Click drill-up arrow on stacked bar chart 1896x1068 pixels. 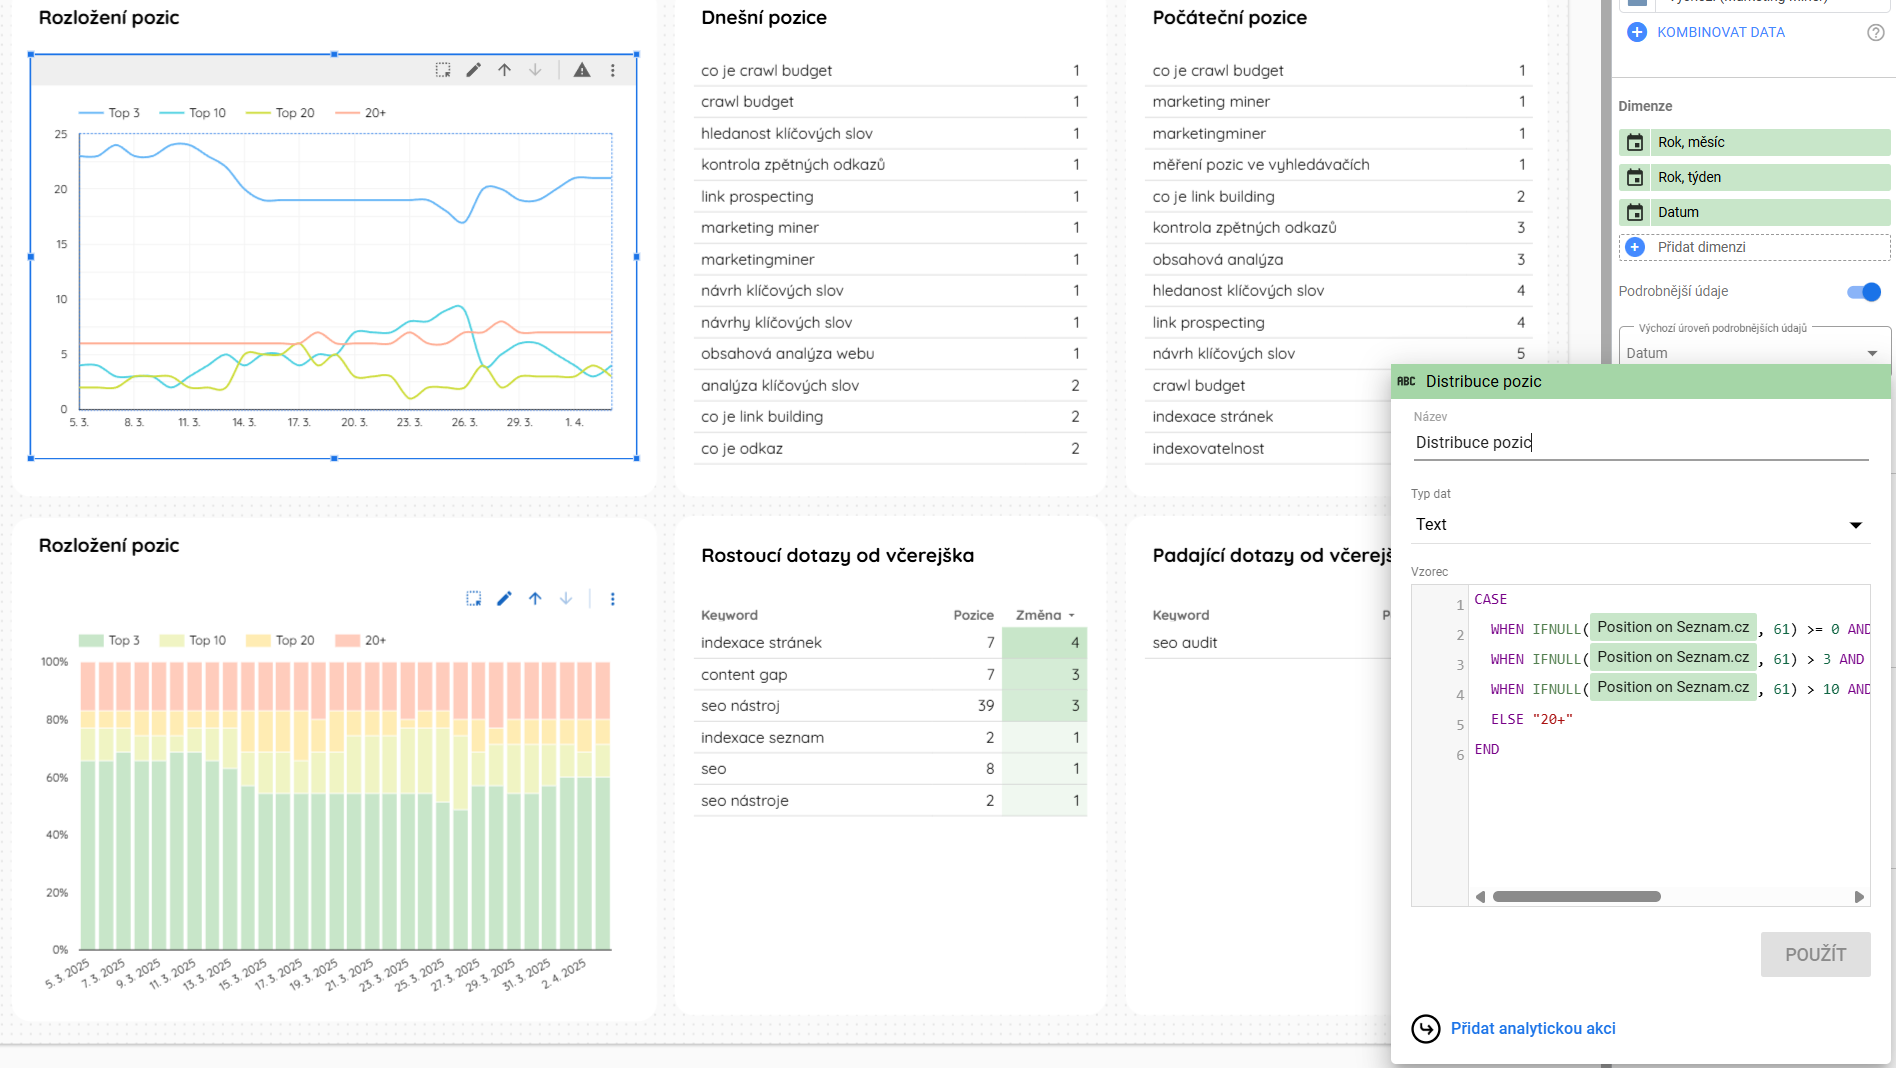click(x=536, y=598)
